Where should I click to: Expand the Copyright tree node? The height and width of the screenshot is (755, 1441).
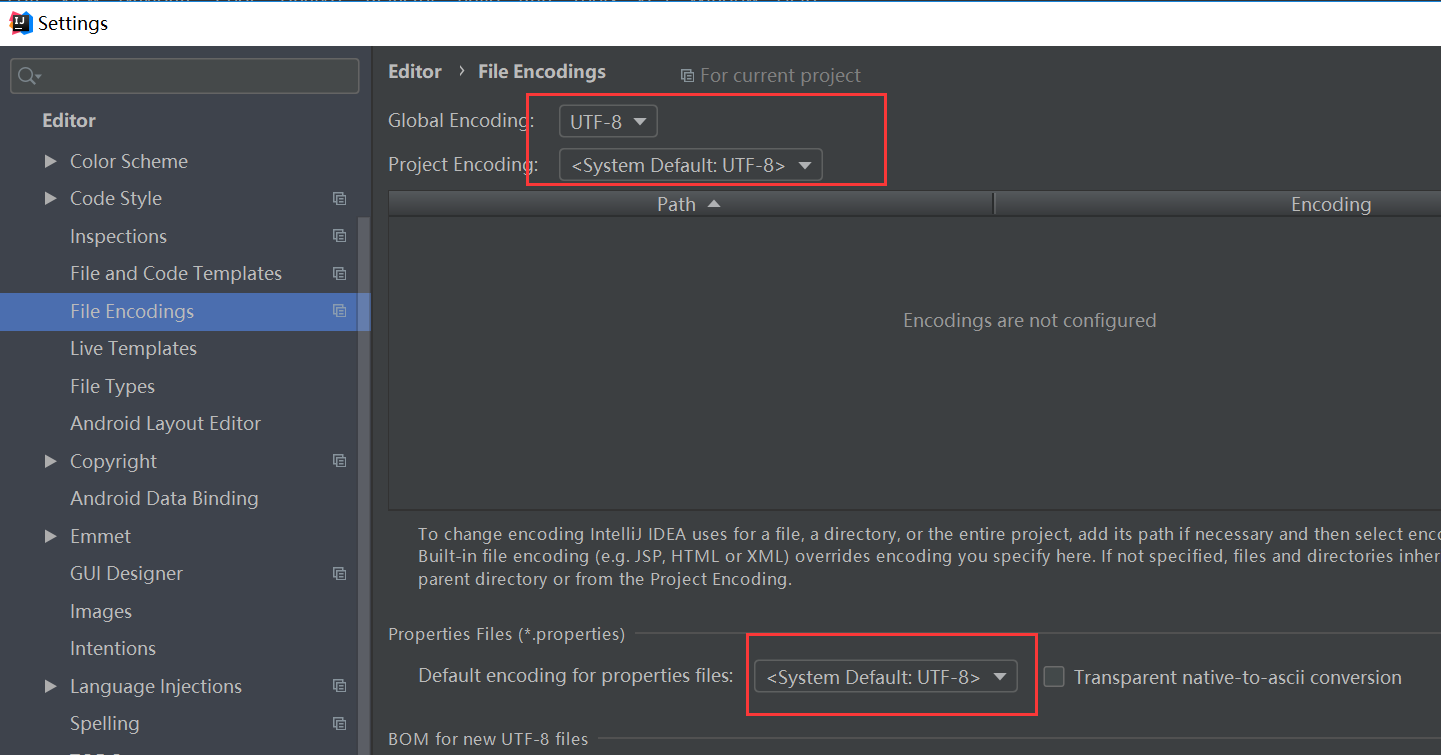click(x=51, y=461)
